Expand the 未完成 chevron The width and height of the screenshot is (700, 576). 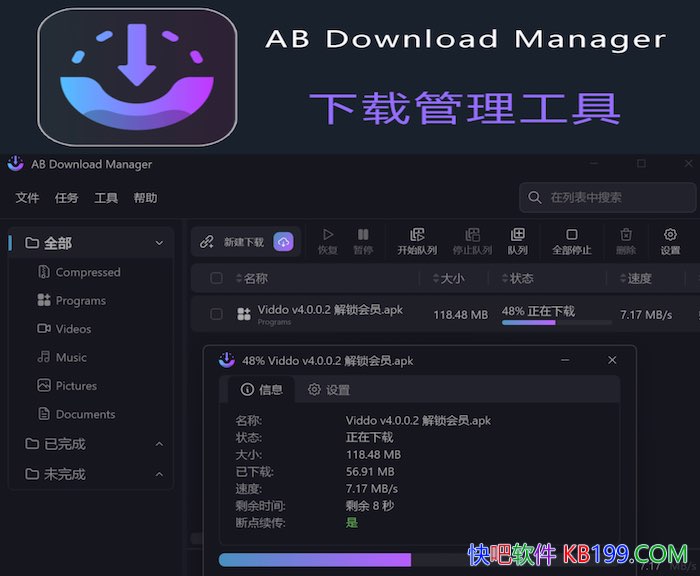(159, 474)
